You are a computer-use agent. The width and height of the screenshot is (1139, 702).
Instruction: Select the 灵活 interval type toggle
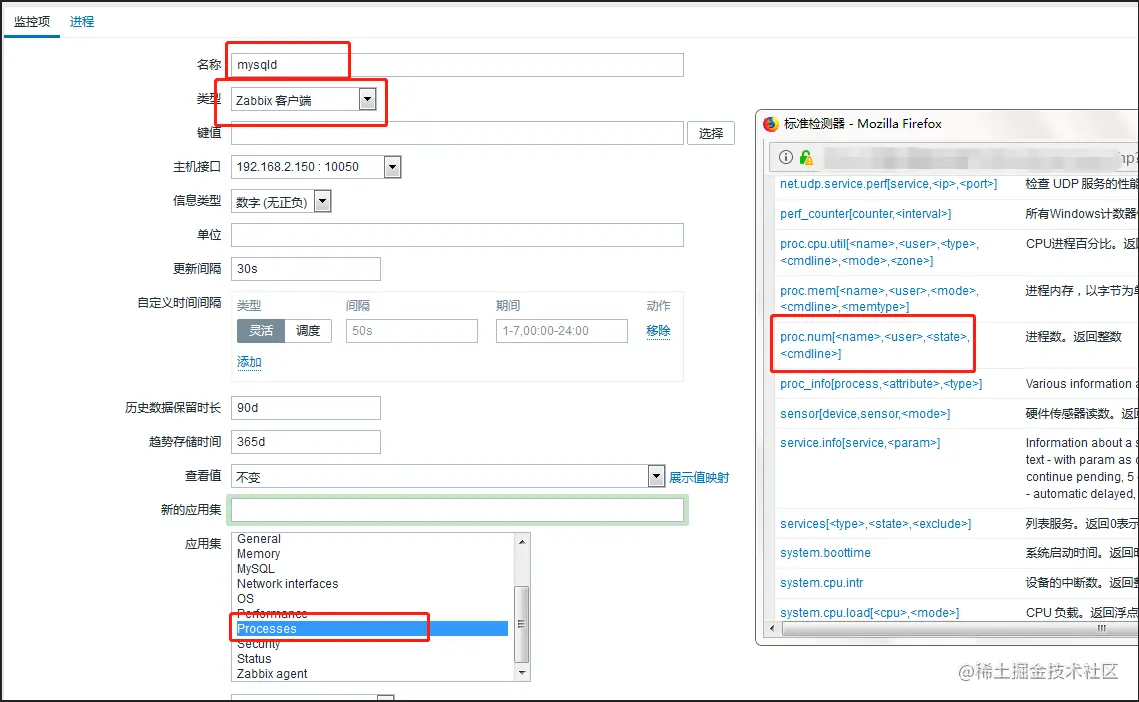(x=261, y=331)
